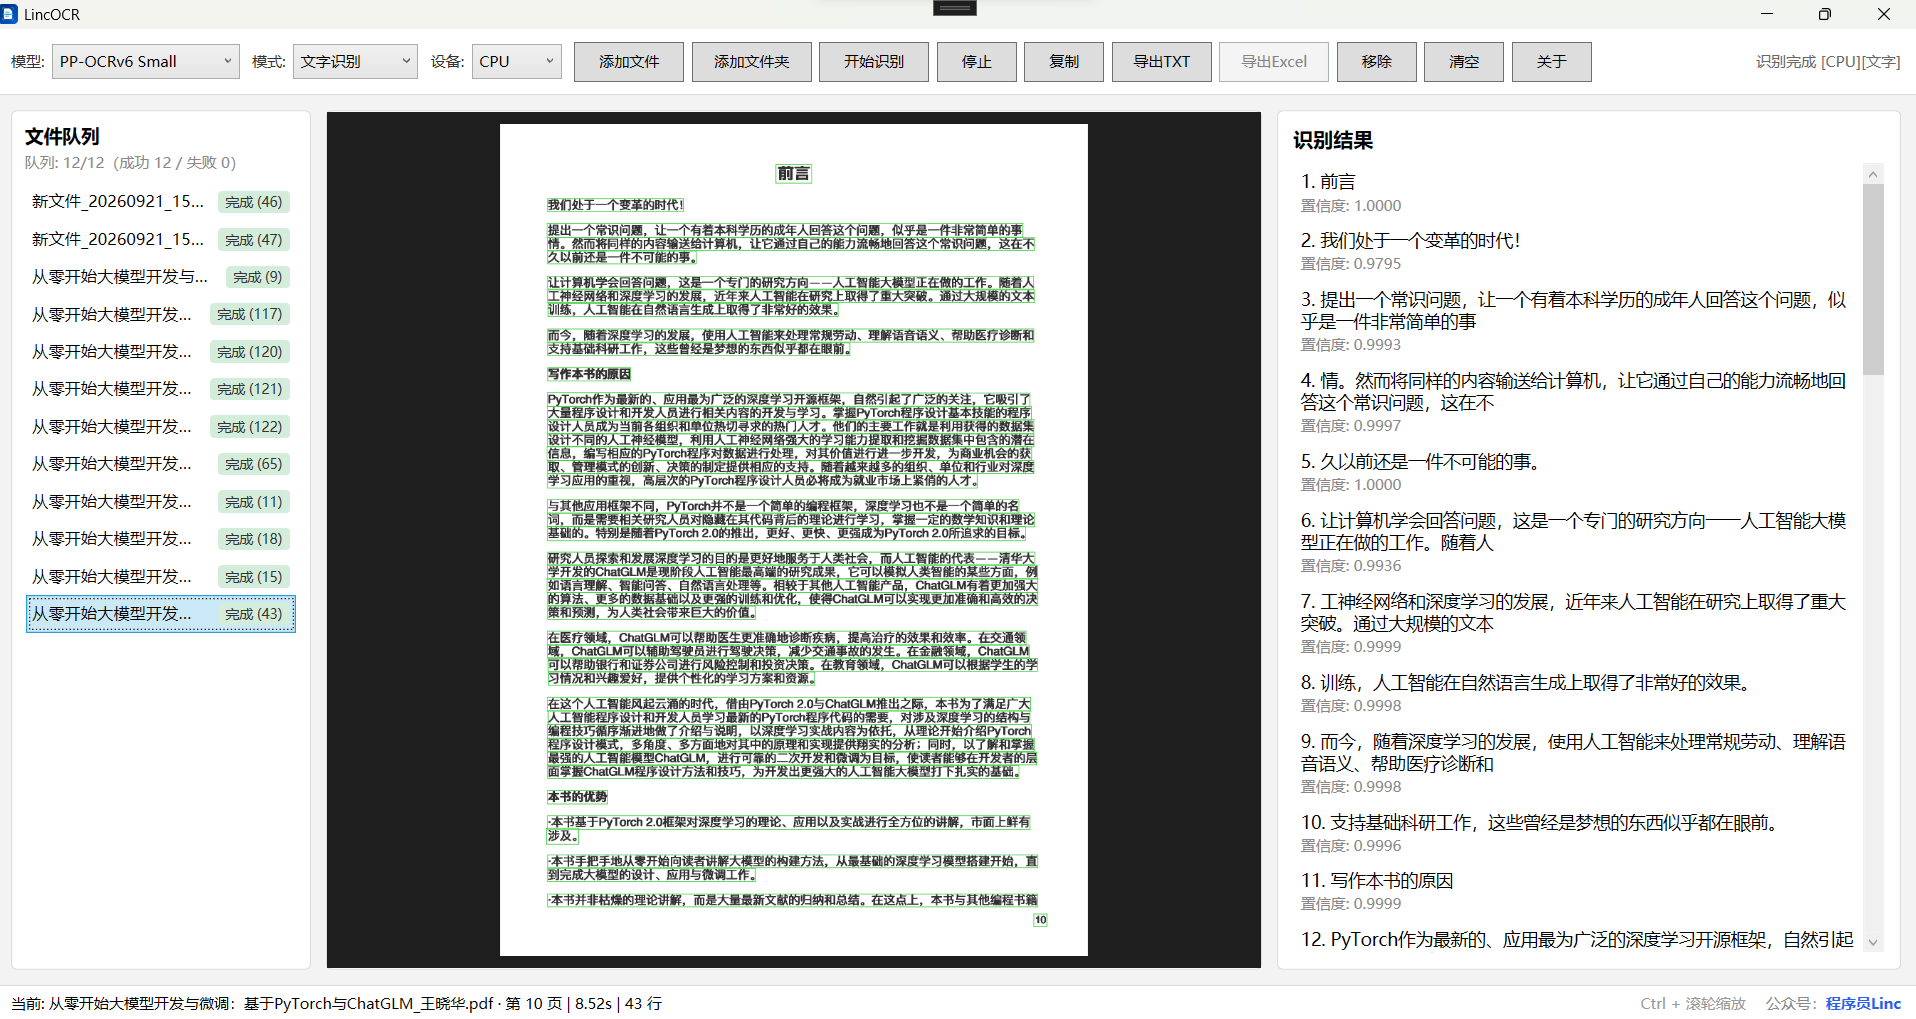
Task: Click 本书的优势 heading in page preview
Action: coord(577,797)
